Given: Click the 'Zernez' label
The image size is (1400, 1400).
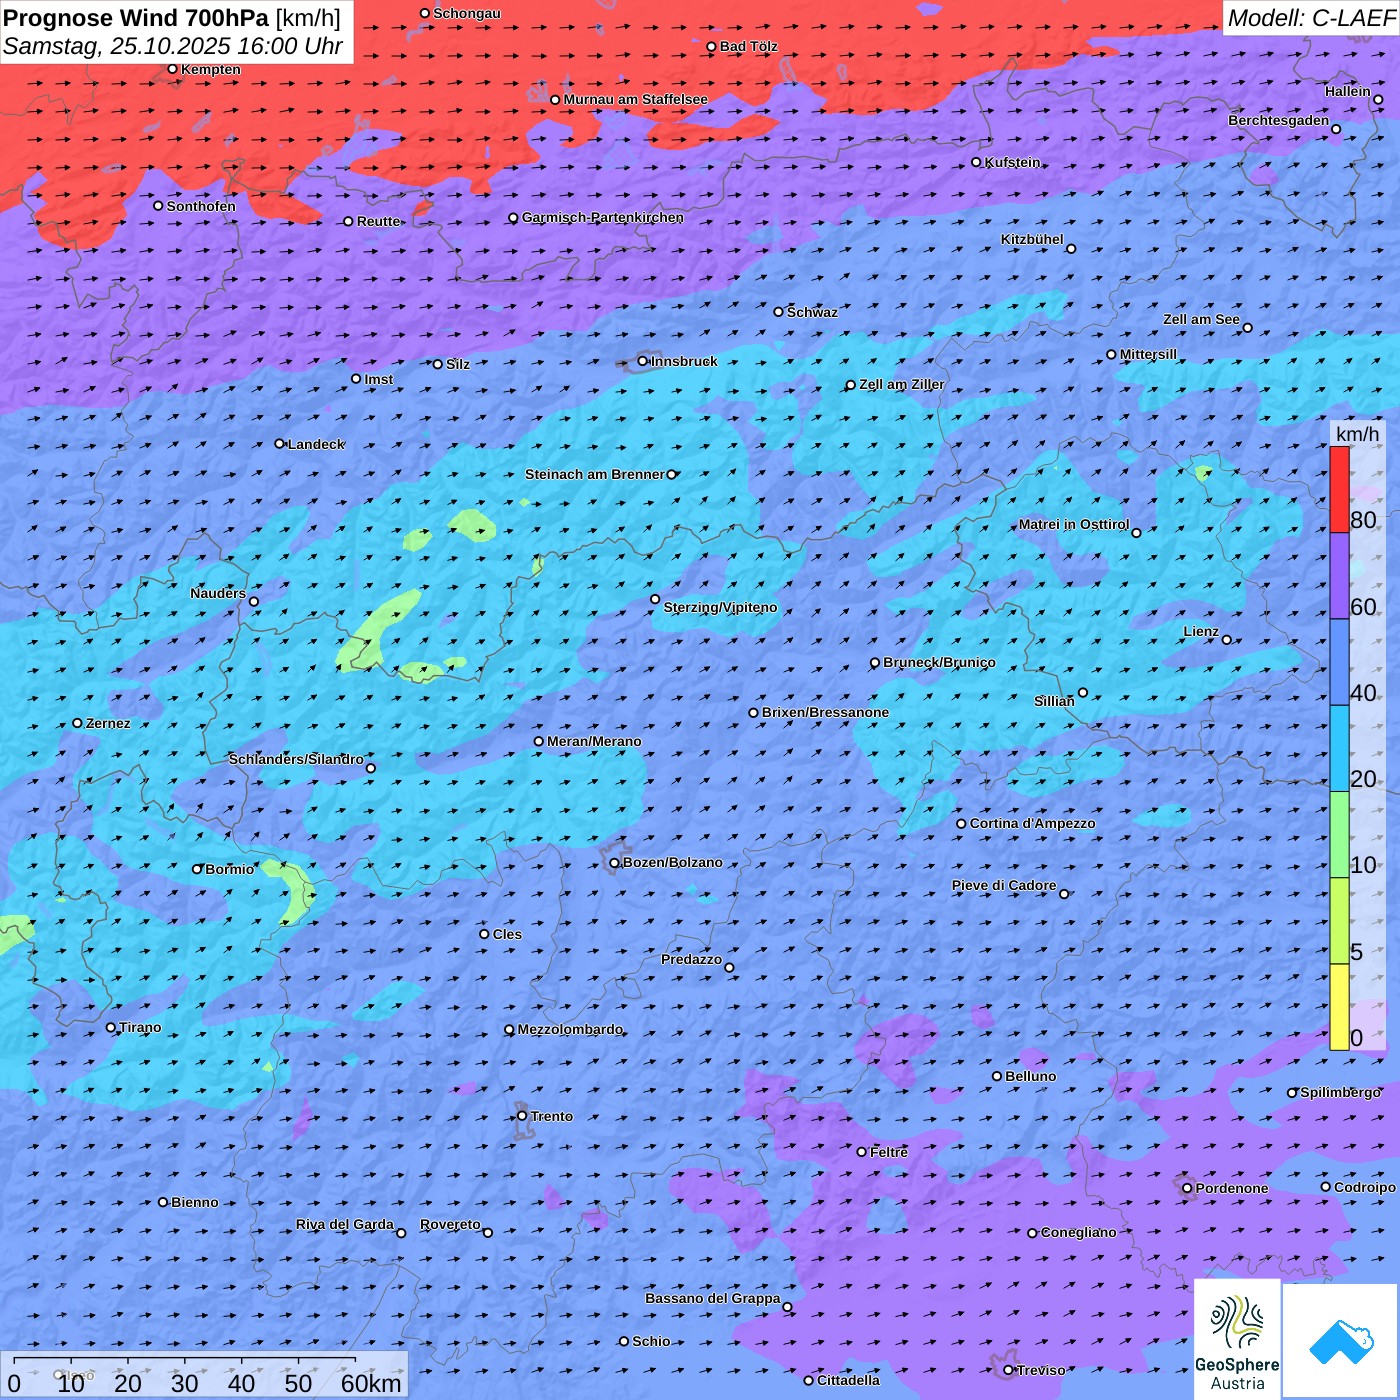Looking at the screenshot, I should tap(108, 723).
